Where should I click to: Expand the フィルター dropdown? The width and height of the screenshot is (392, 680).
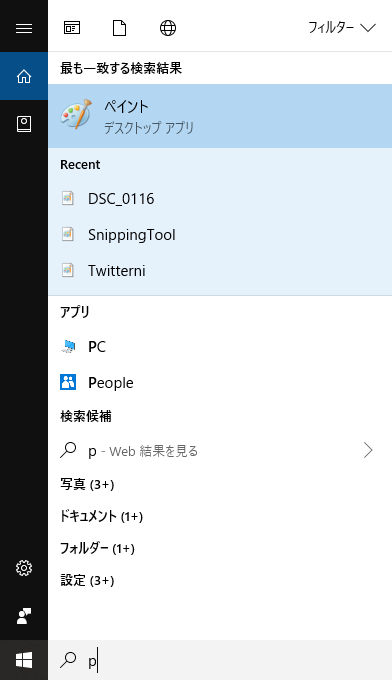click(x=341, y=28)
